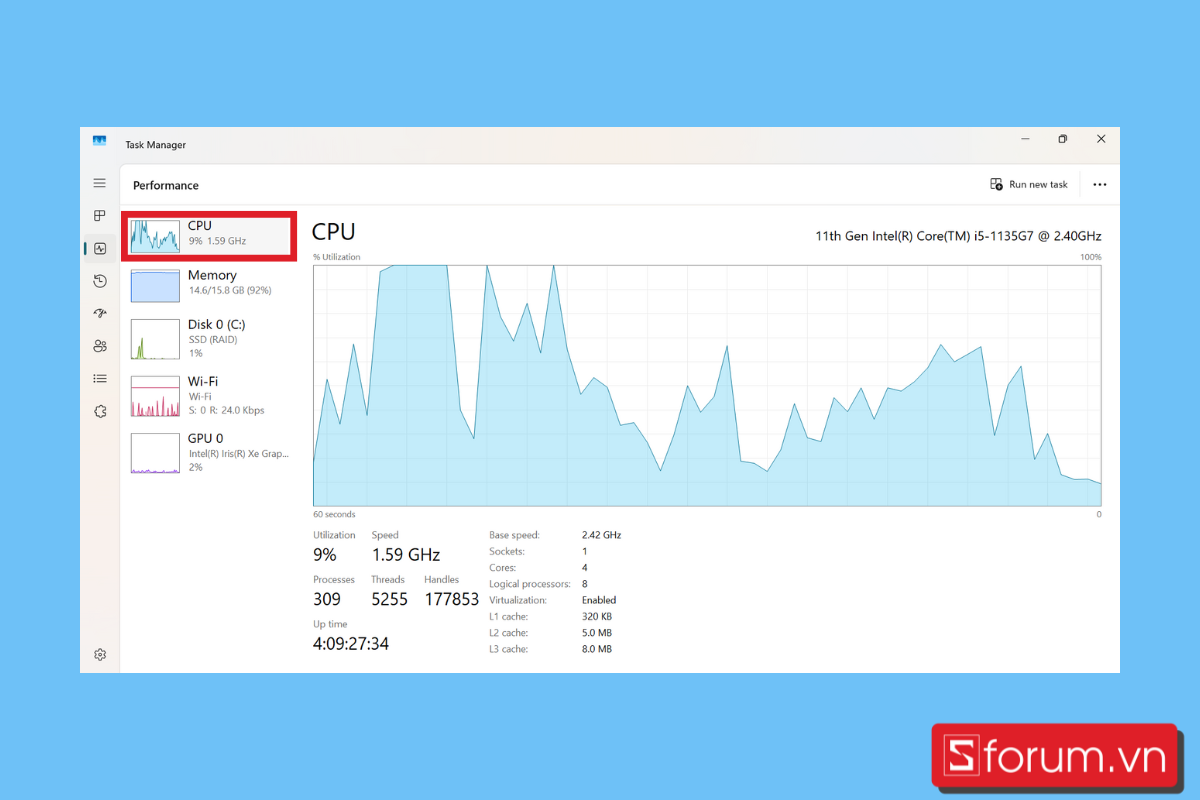Select the Performance page icon in sidebar

[100, 249]
